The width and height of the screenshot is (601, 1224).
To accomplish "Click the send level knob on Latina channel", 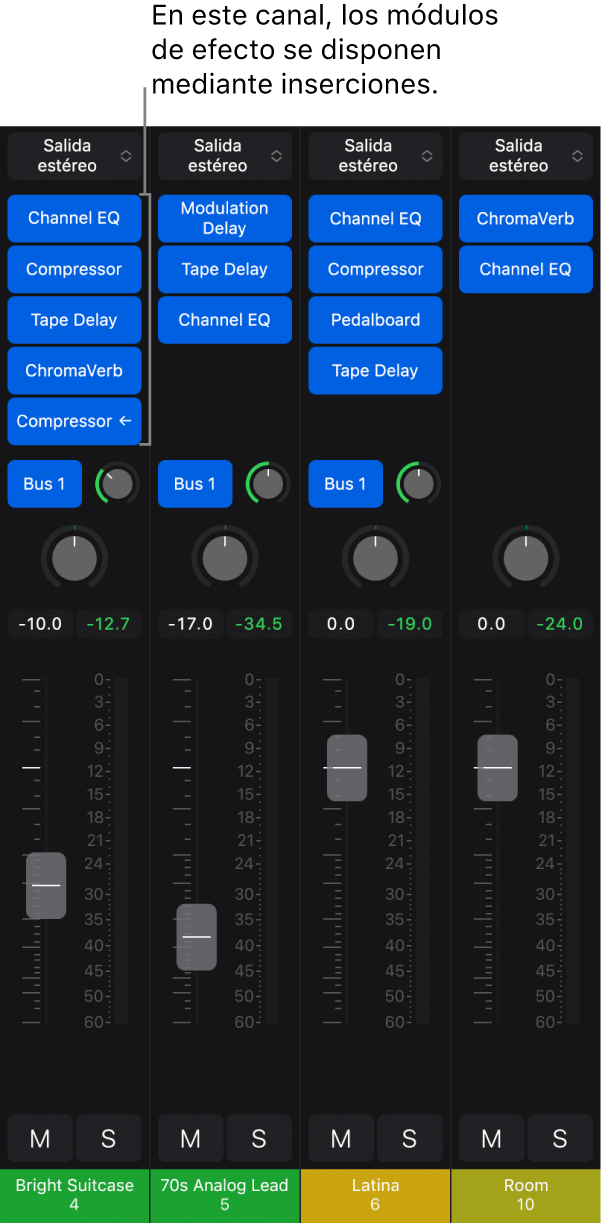I will 418,484.
